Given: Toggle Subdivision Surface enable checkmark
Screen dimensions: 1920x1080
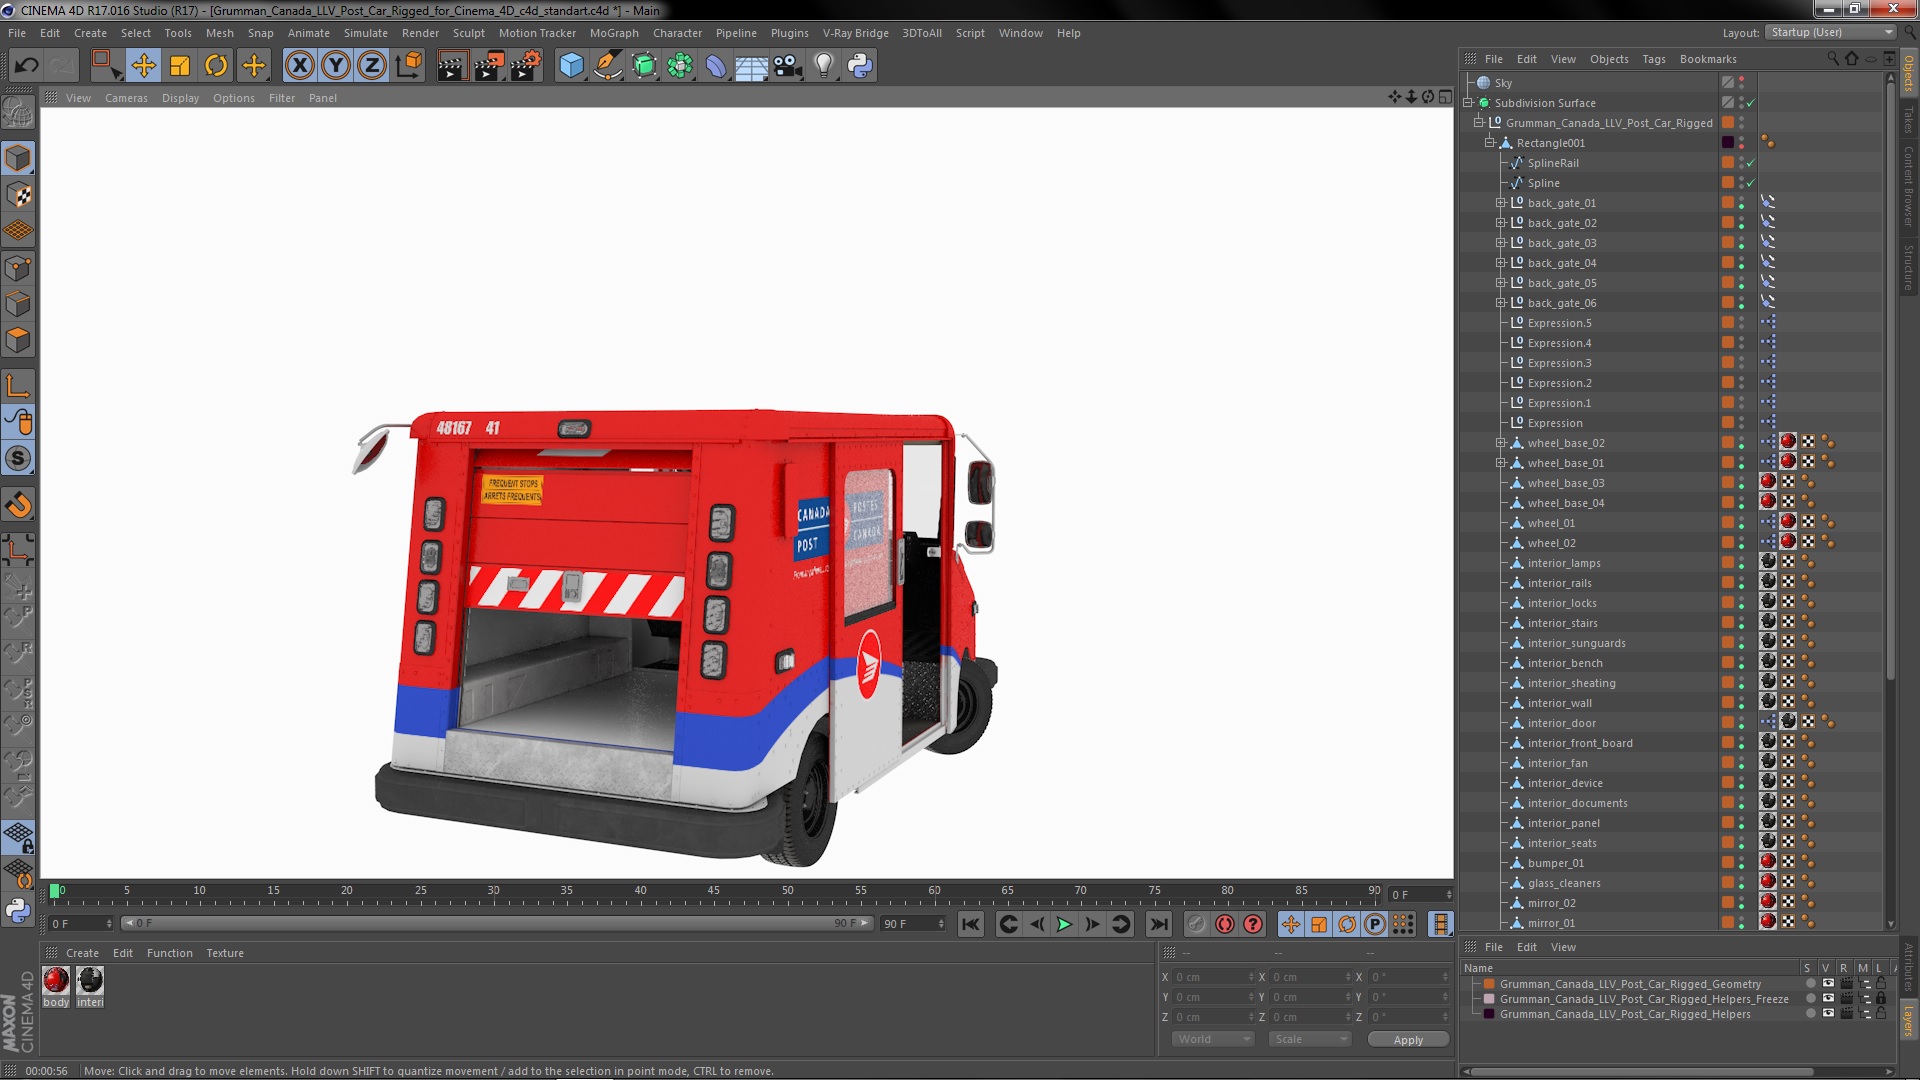Looking at the screenshot, I should 1751,103.
